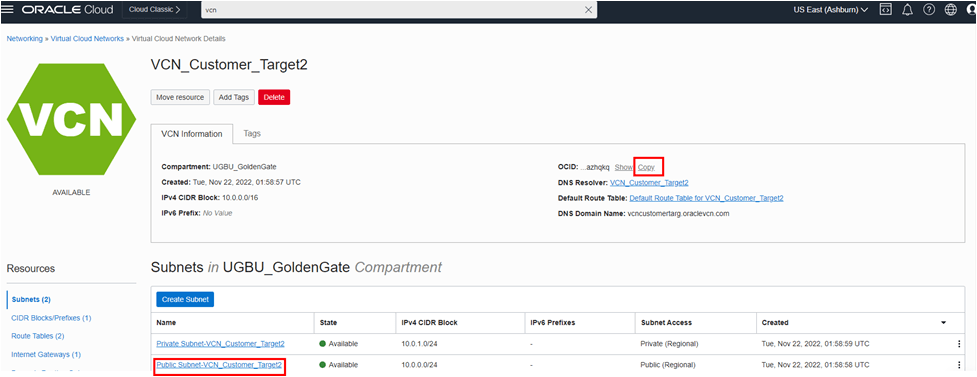Select the 10.0.0.0/24 CIDR cell
Screen dimensions: 977x377
click(x=418, y=365)
